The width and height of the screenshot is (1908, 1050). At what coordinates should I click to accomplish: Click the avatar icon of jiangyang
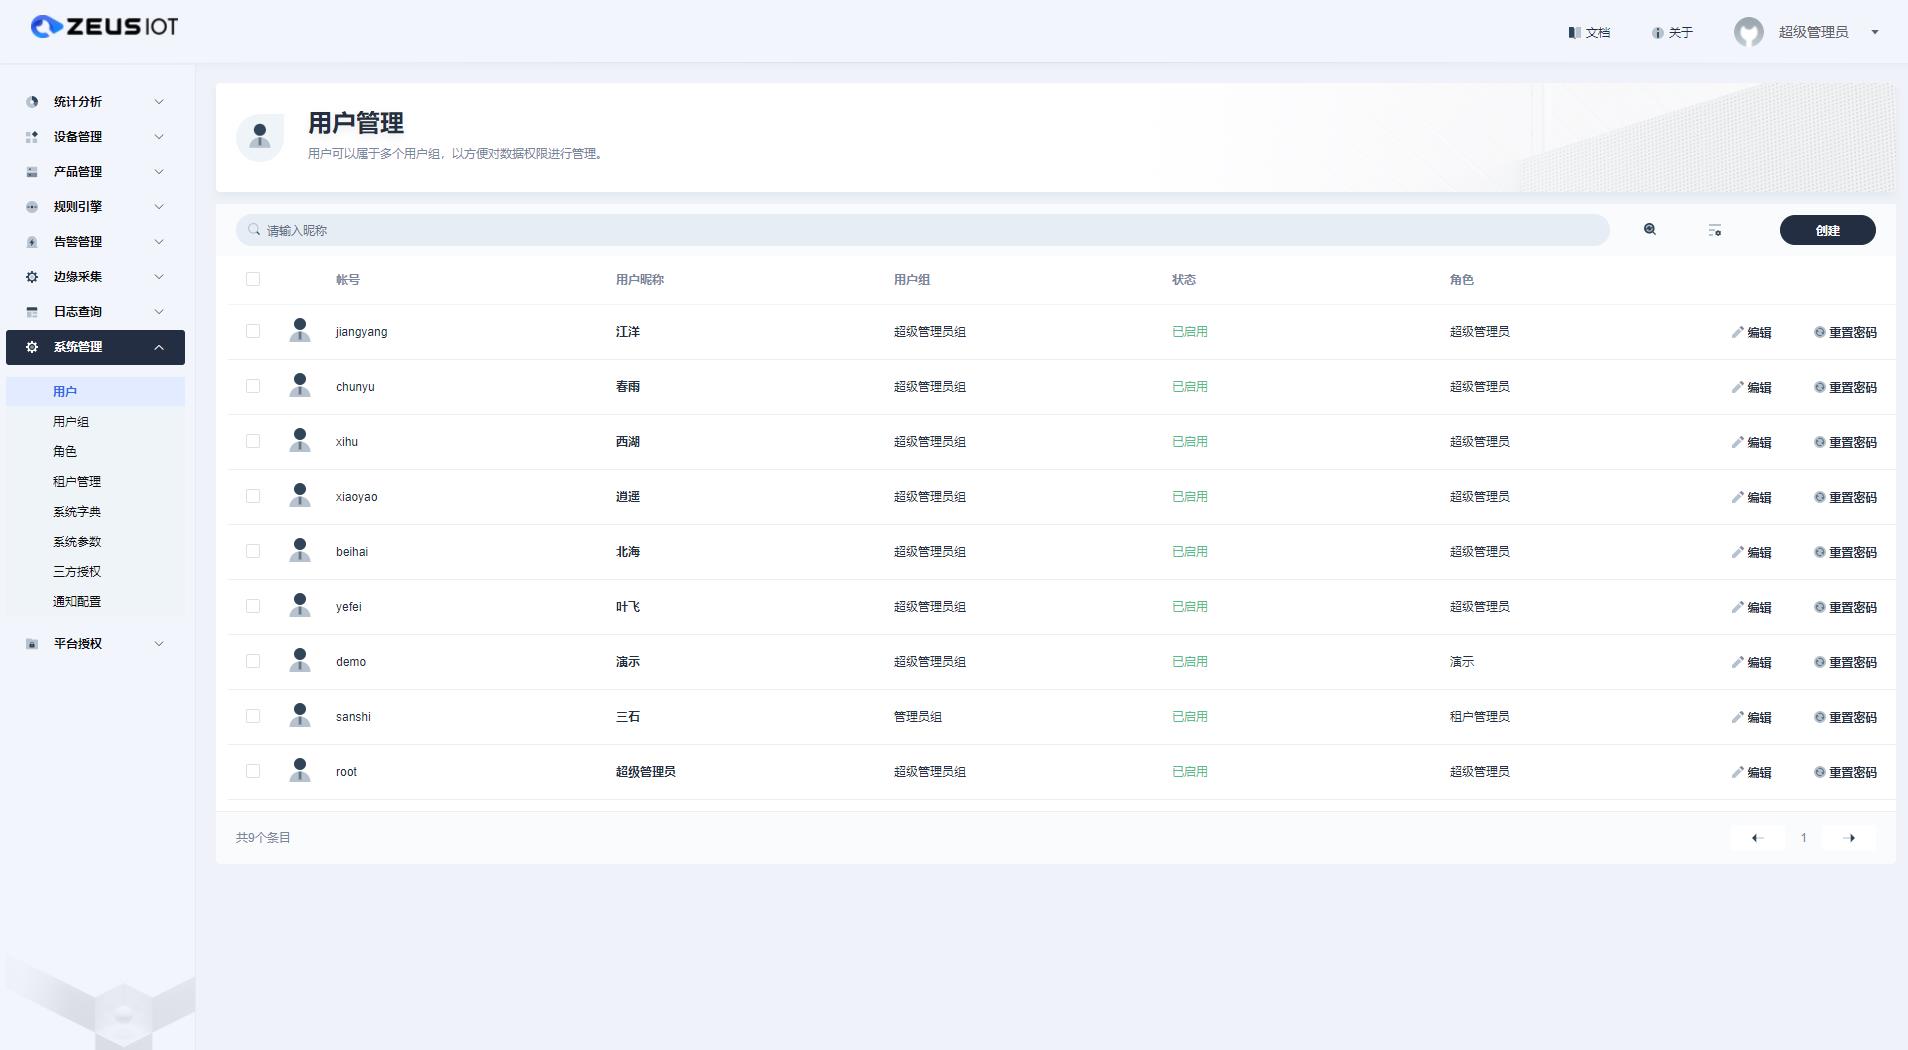[299, 330]
